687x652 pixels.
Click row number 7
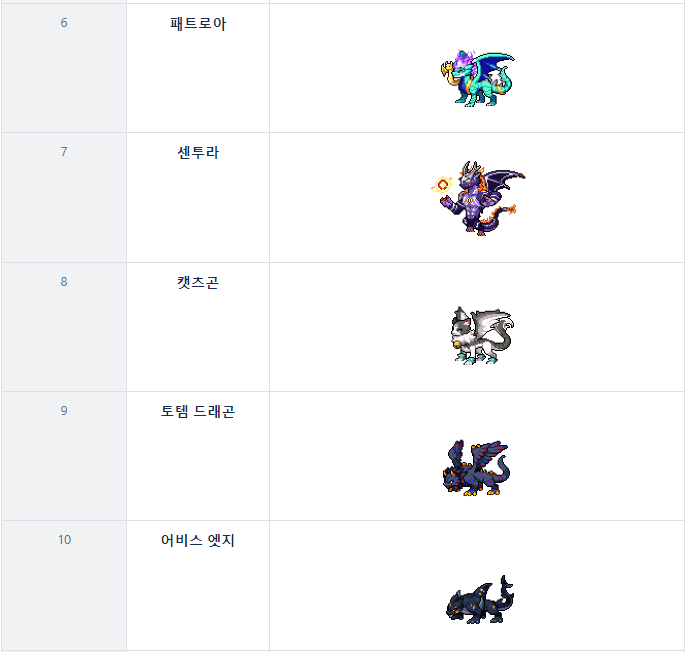click(x=64, y=152)
